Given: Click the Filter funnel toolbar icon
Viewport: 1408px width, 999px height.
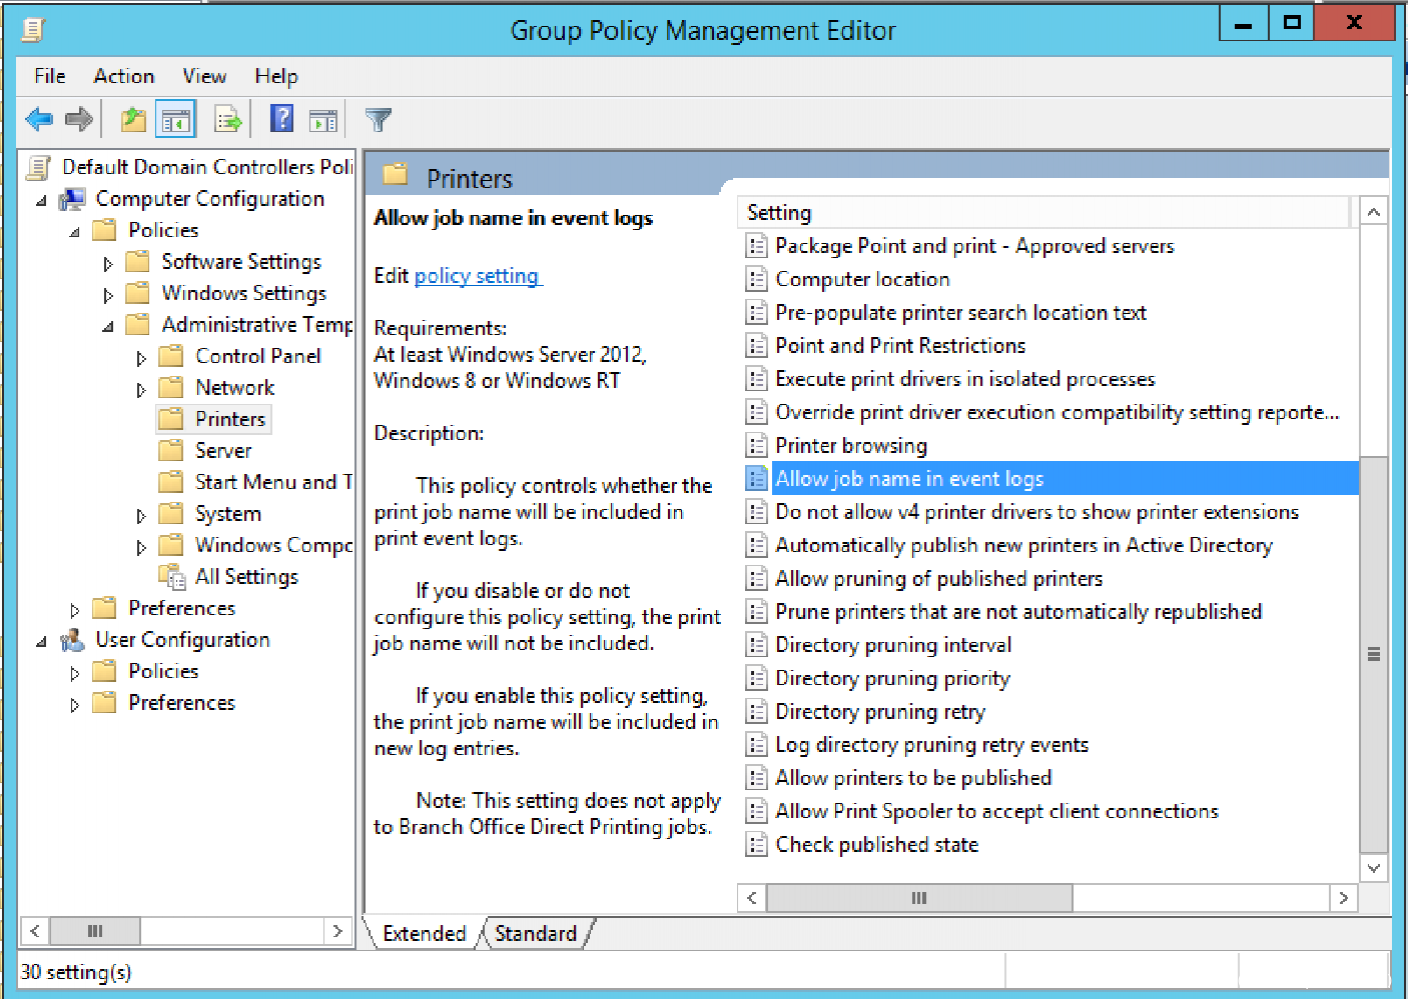Looking at the screenshot, I should point(378,120).
